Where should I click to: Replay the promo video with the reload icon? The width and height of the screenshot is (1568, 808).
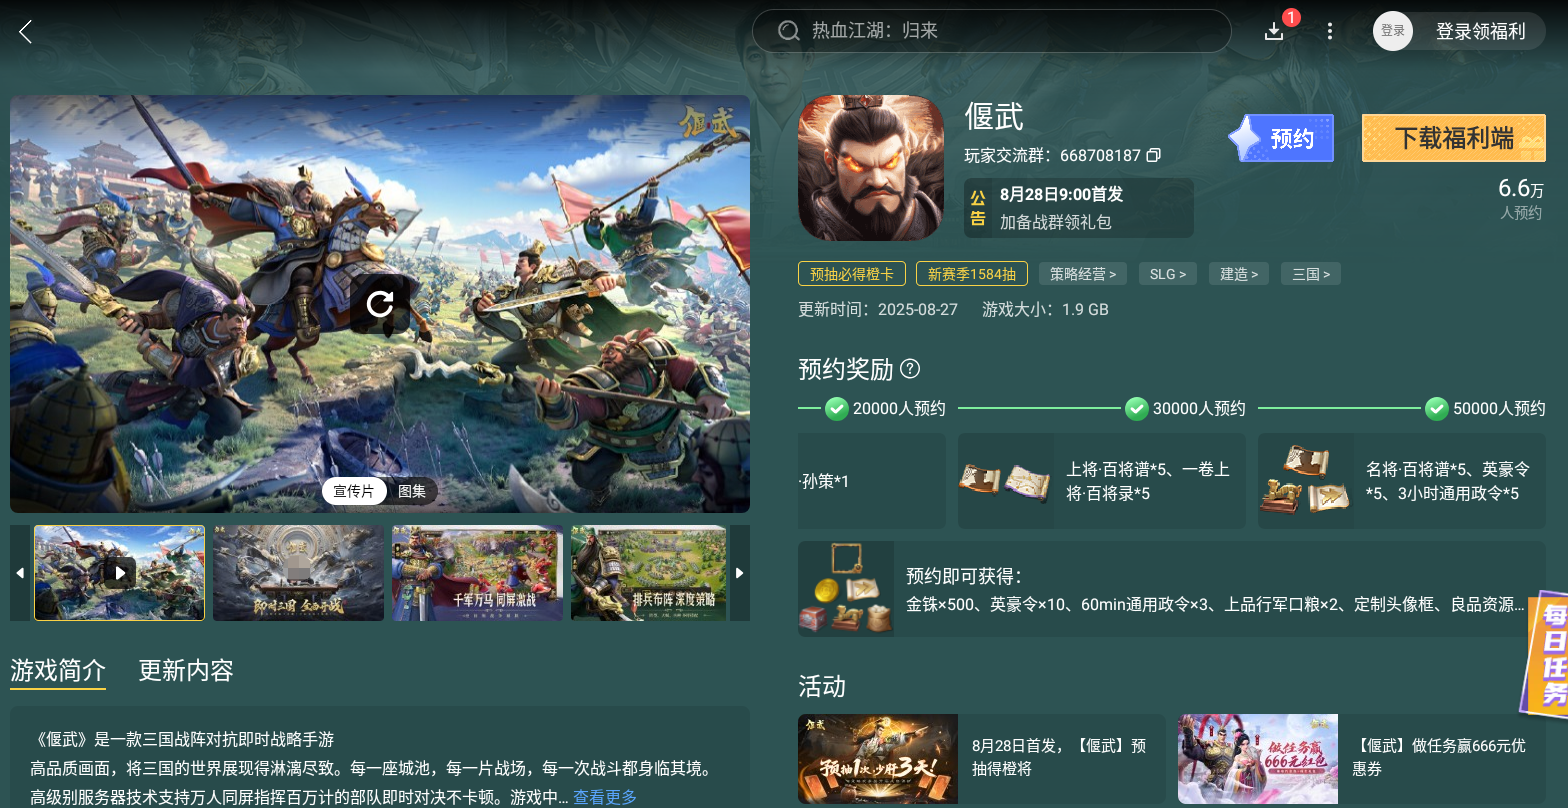click(x=380, y=304)
